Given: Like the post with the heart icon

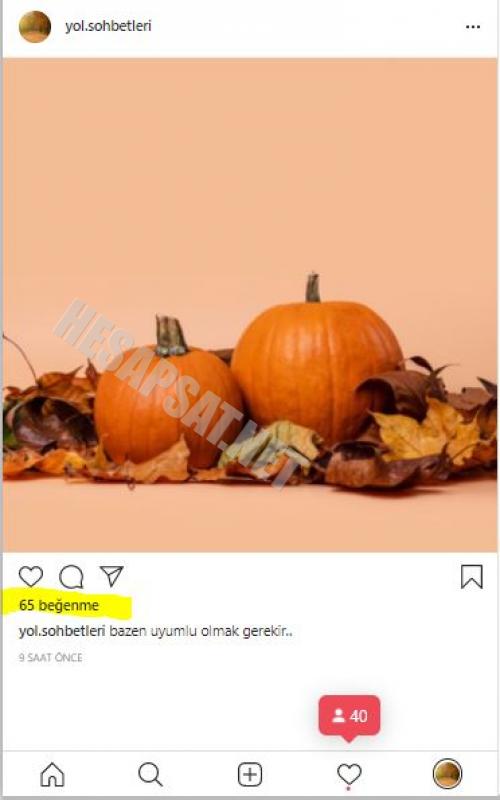Looking at the screenshot, I should (31, 577).
